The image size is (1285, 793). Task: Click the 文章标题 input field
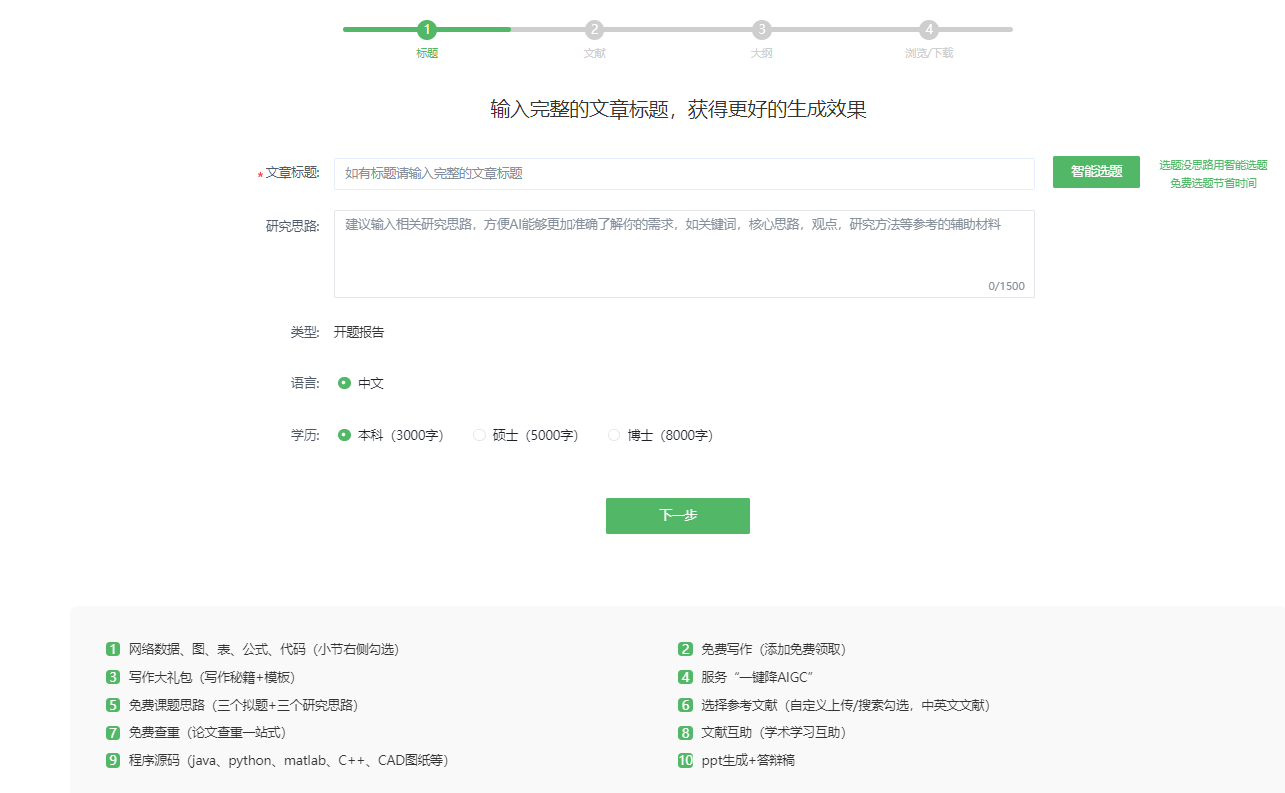tap(684, 174)
